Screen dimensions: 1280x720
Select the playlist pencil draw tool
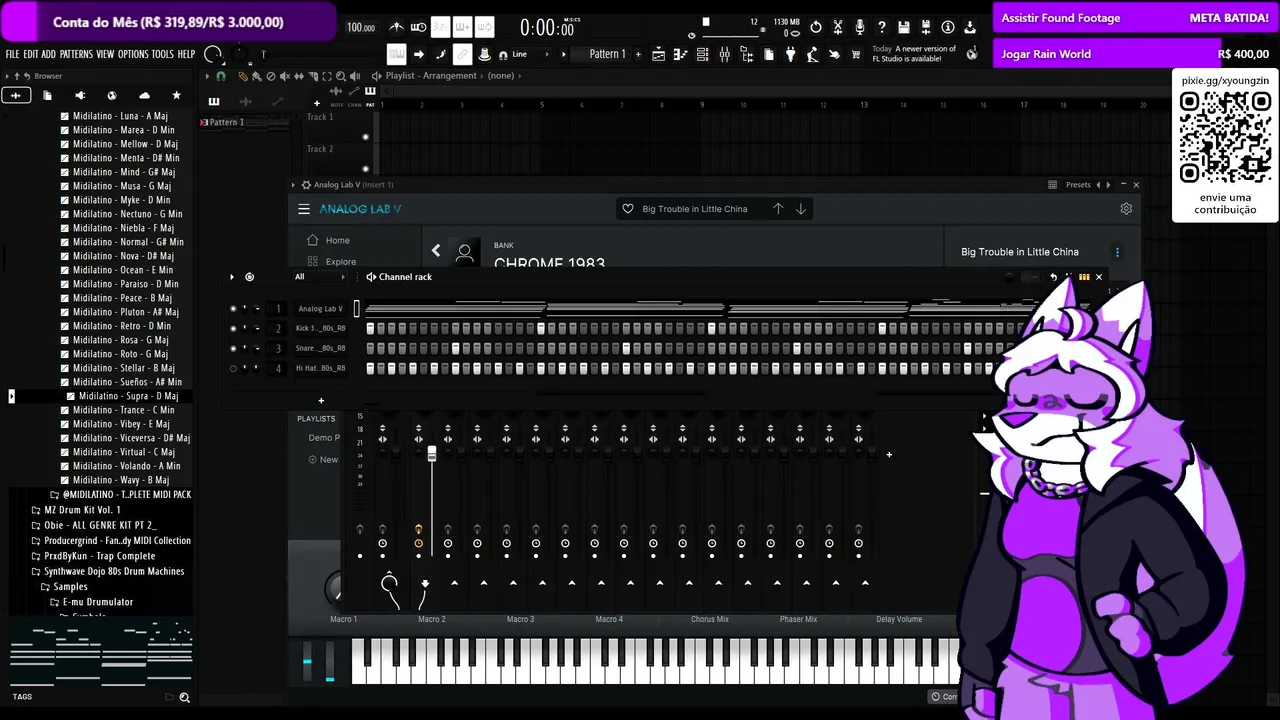coord(242,76)
